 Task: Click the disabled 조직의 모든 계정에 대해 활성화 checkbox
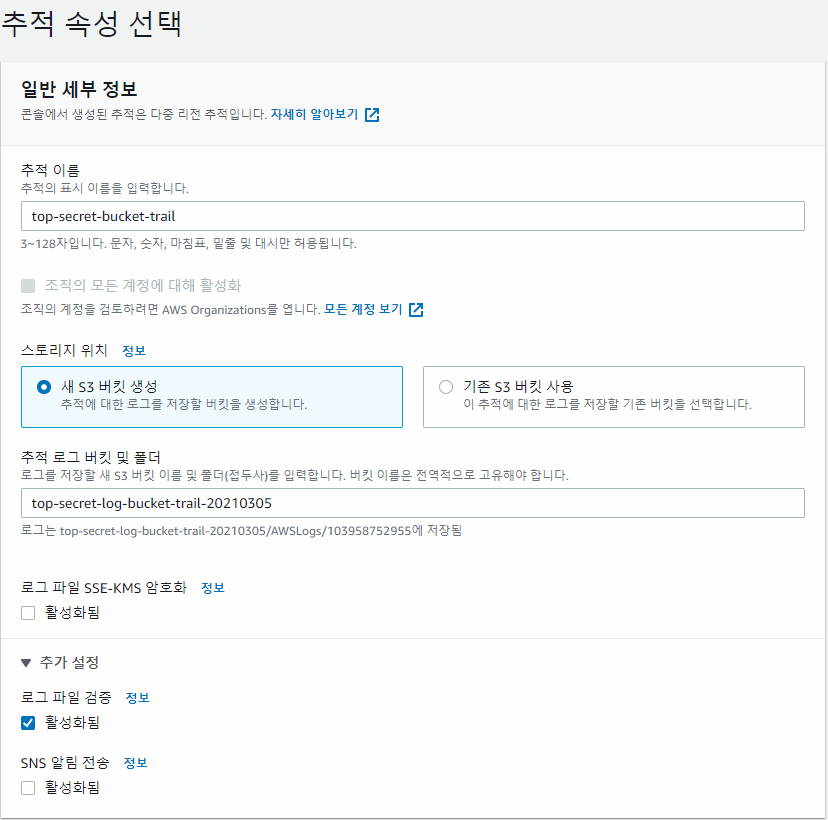tap(28, 286)
